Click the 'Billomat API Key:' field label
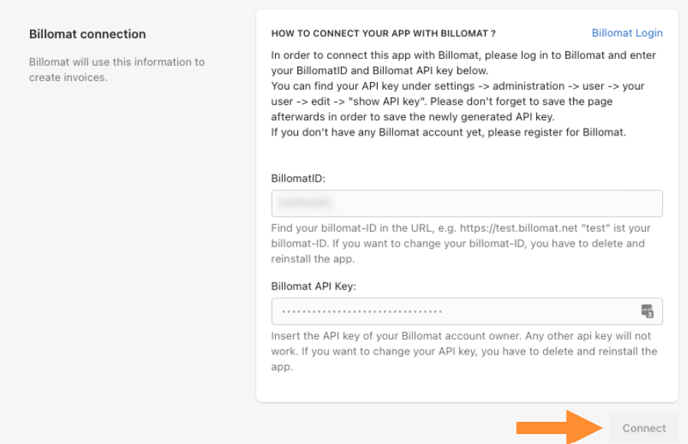688x444 pixels. coord(314,286)
